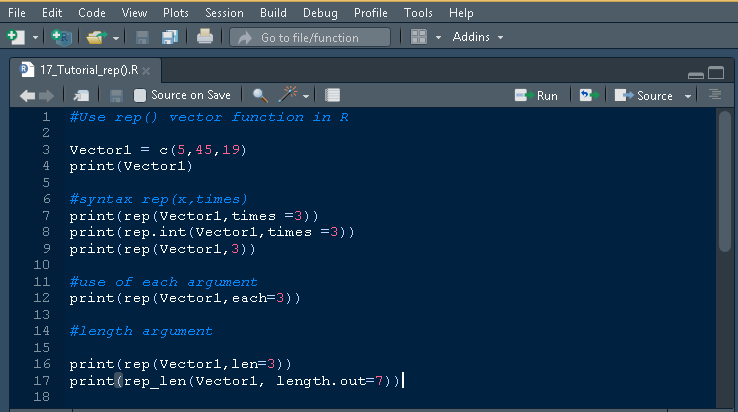This screenshot has width=738, height=412.
Task: Print the current file
Action: point(205,37)
